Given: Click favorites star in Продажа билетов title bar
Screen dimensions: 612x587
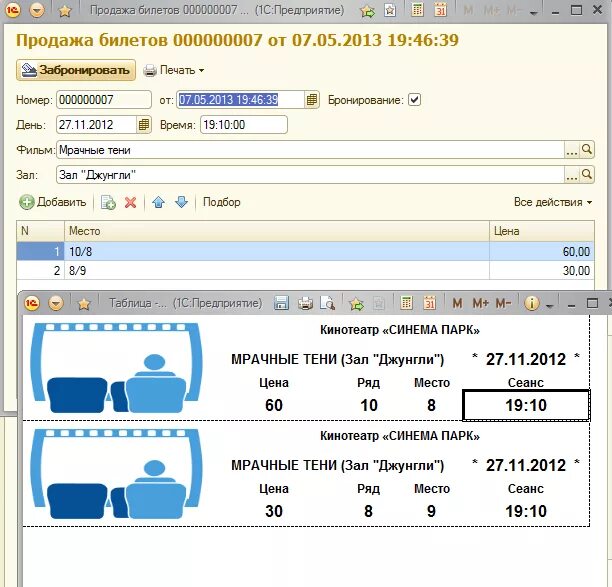Looking at the screenshot, I should pos(65,11).
